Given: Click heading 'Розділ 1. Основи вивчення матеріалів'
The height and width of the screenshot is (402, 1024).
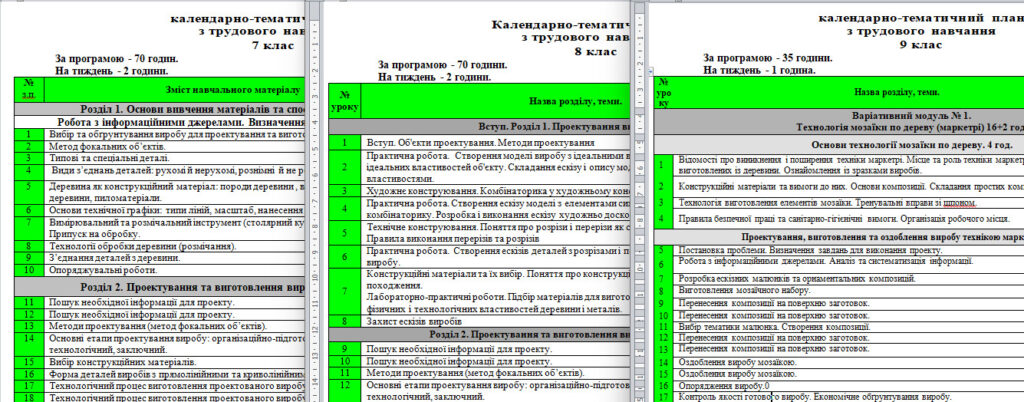Looking at the screenshot, I should (160, 109).
